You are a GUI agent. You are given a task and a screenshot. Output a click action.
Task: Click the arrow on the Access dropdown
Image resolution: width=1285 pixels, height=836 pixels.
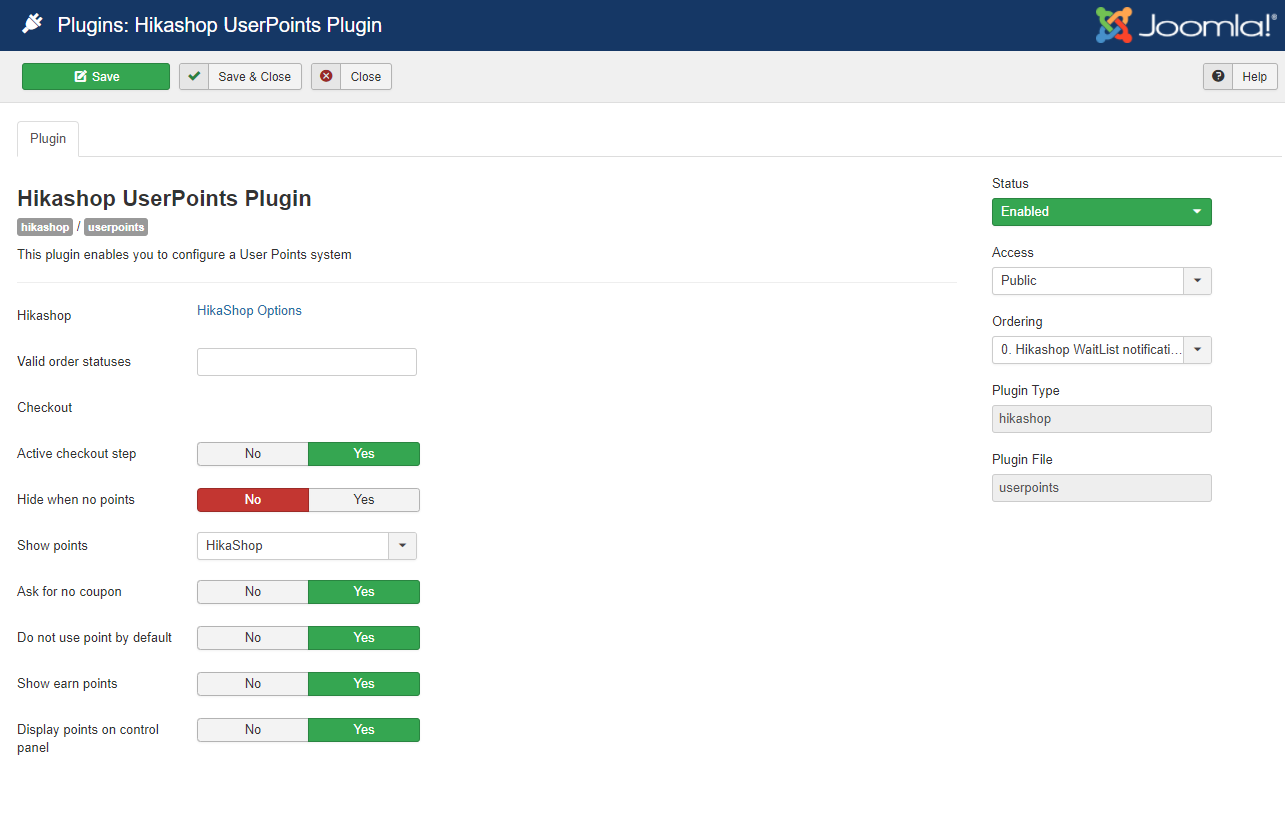click(x=1198, y=281)
